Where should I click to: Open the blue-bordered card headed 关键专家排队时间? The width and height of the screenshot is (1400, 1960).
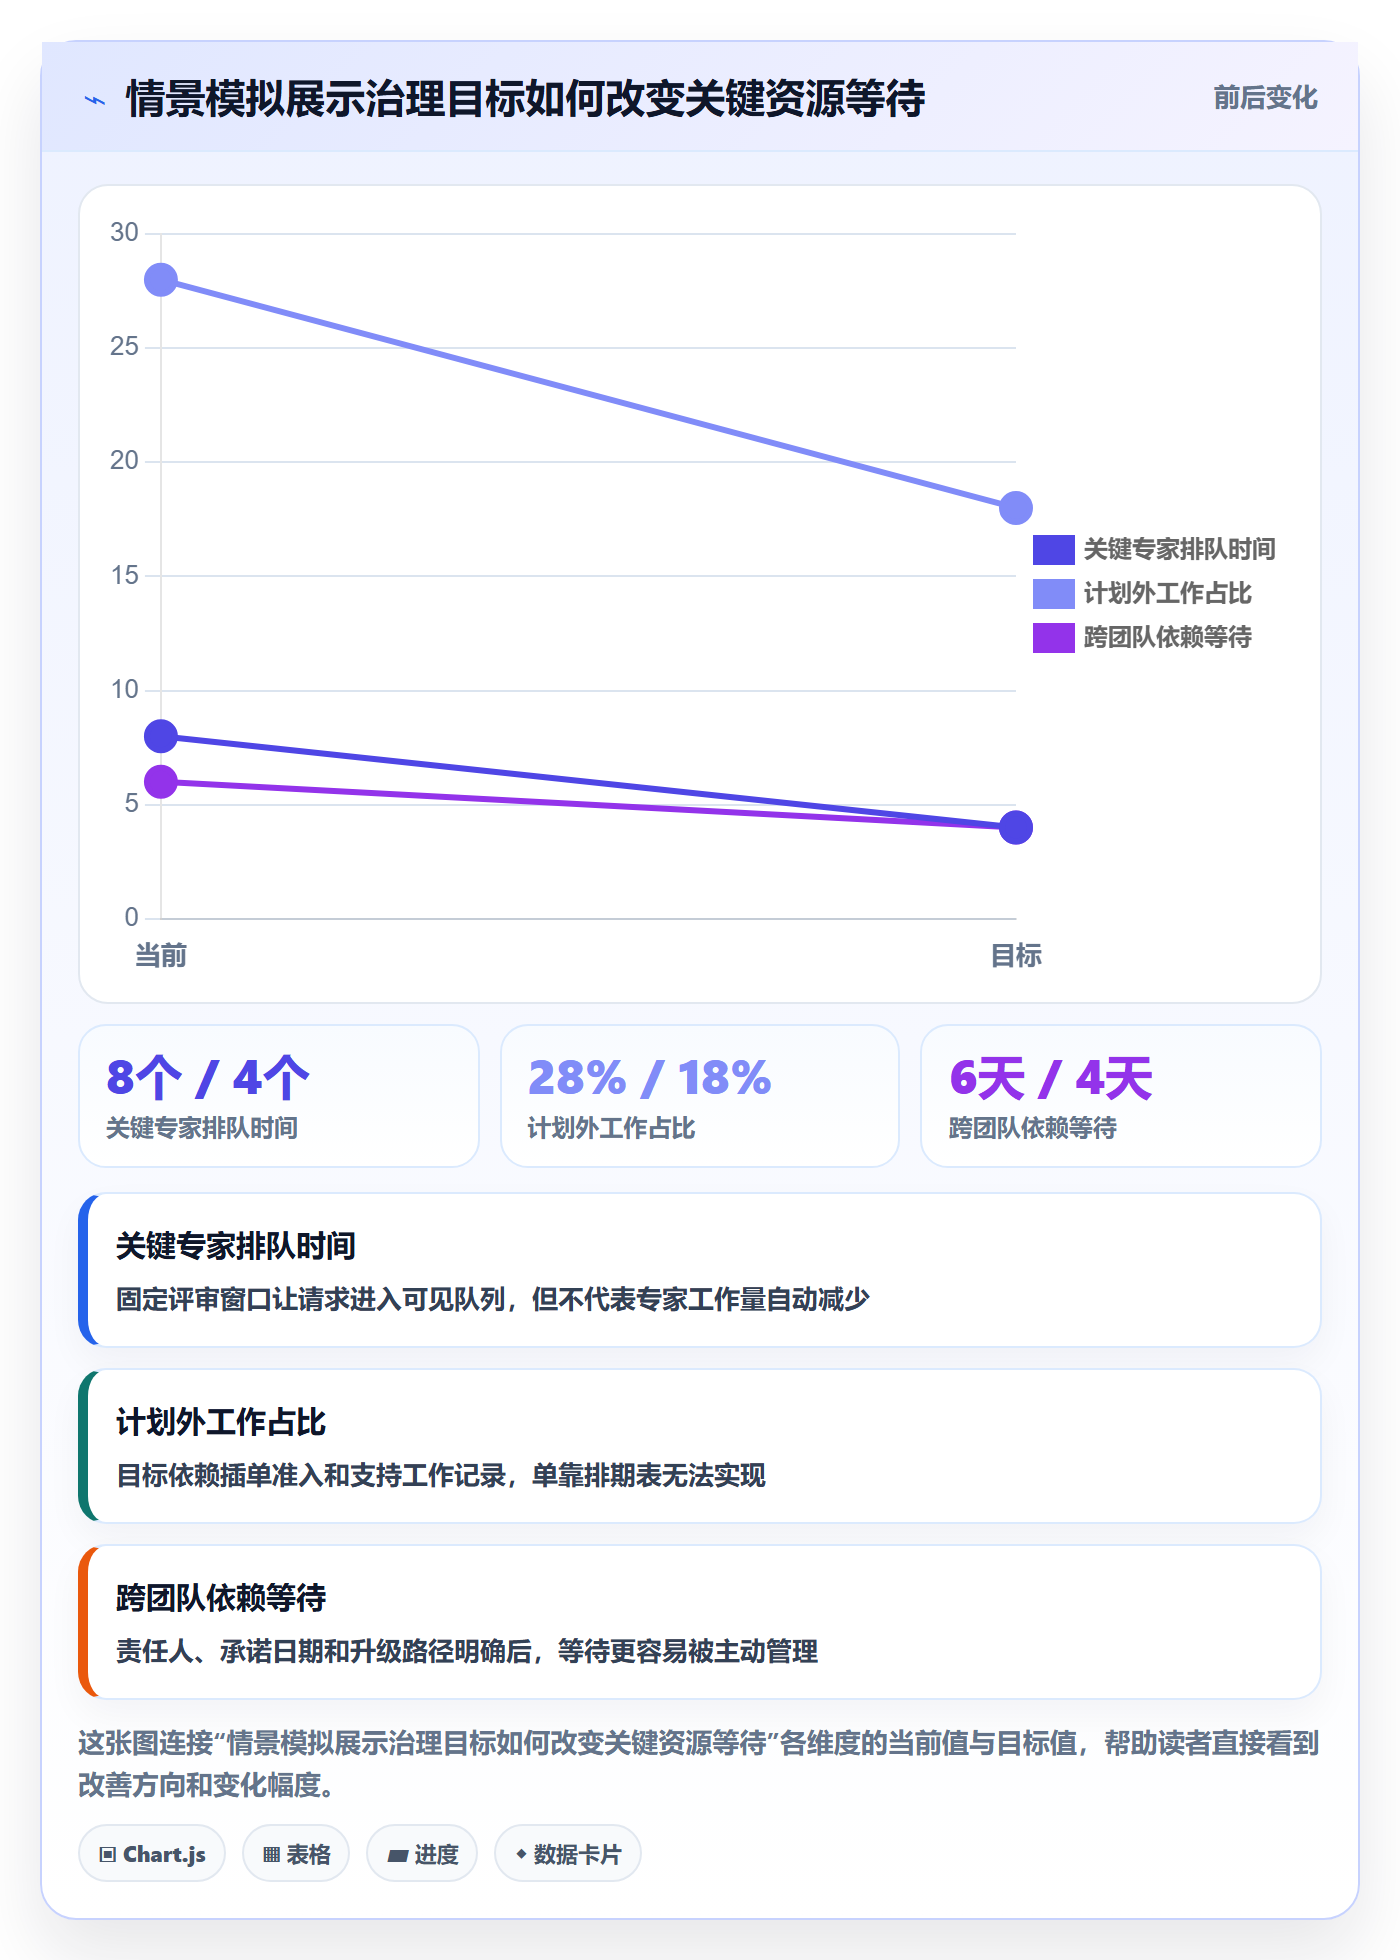[700, 1270]
